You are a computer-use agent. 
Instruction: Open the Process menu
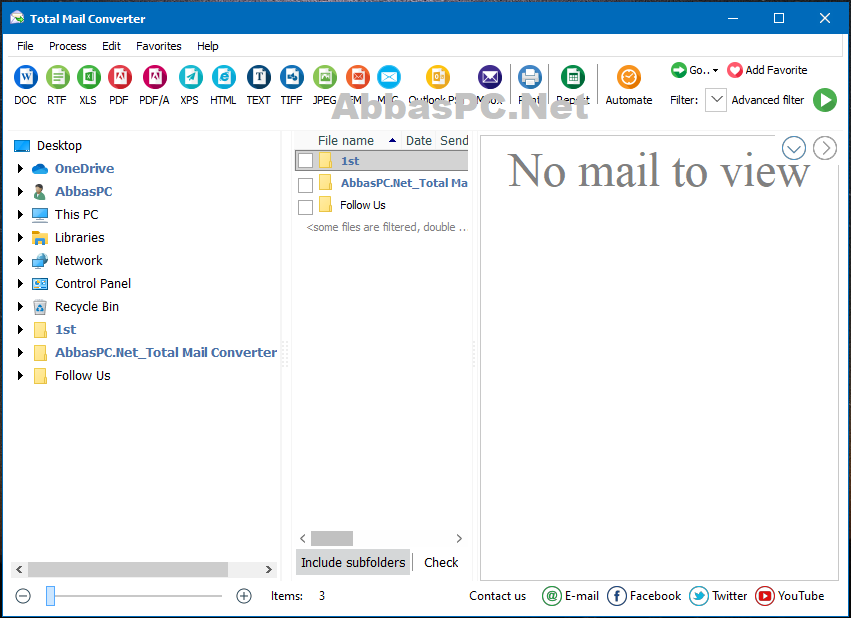pyautogui.click(x=67, y=46)
